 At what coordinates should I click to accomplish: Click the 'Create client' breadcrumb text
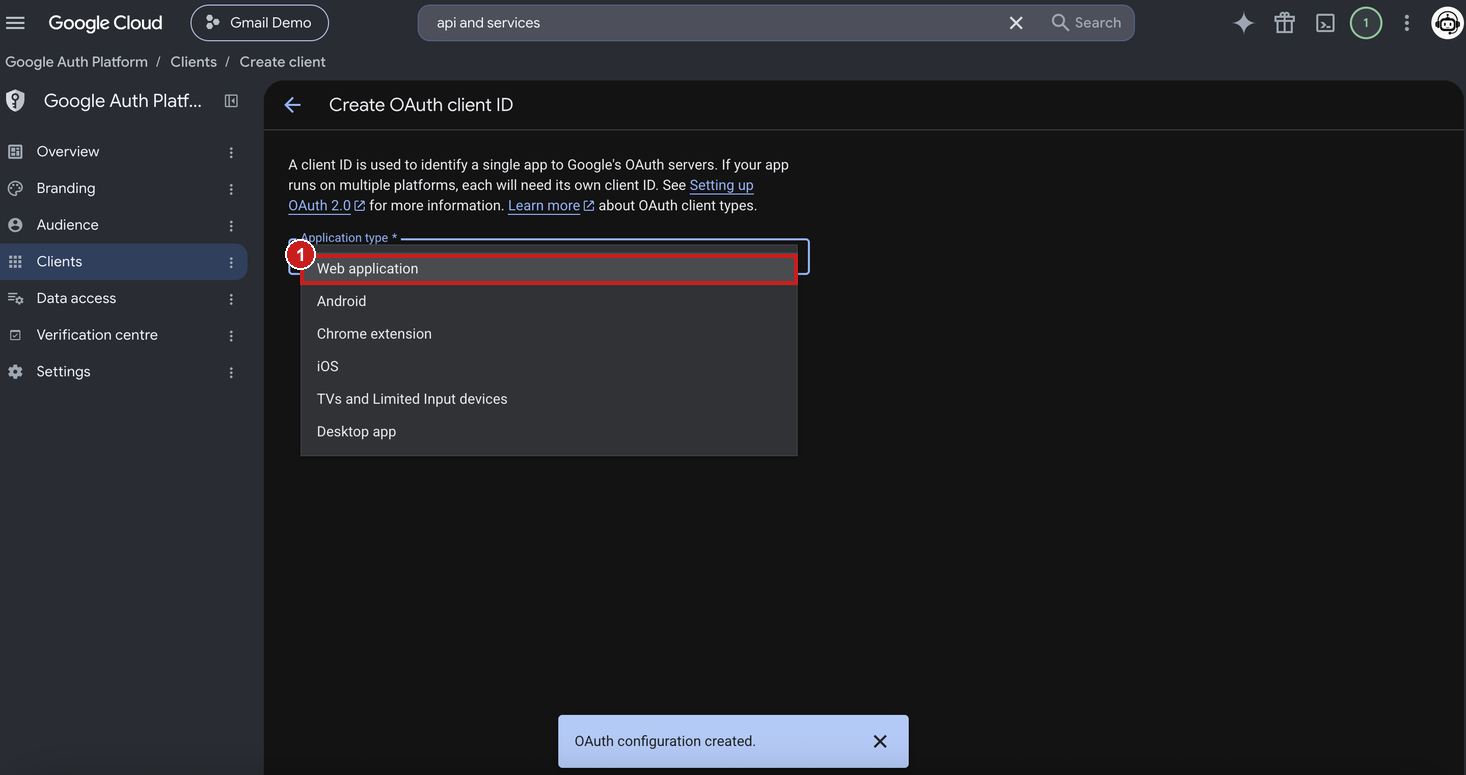click(282, 62)
